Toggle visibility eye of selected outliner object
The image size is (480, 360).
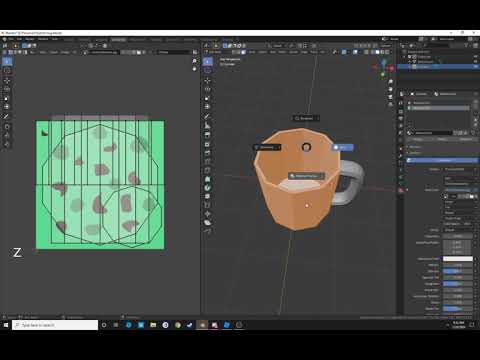tap(475, 67)
